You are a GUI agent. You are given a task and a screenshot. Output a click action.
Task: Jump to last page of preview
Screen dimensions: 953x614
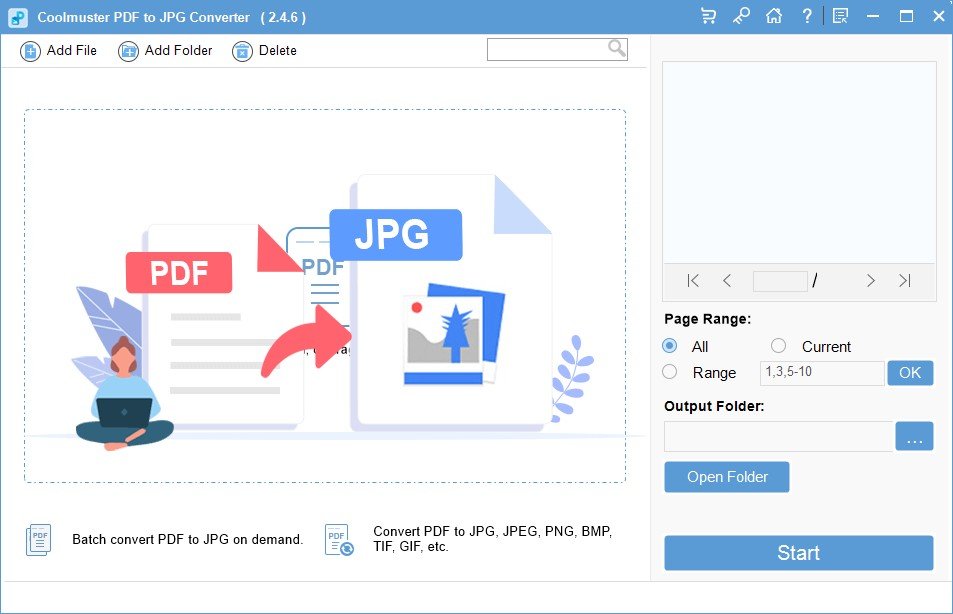pos(904,281)
